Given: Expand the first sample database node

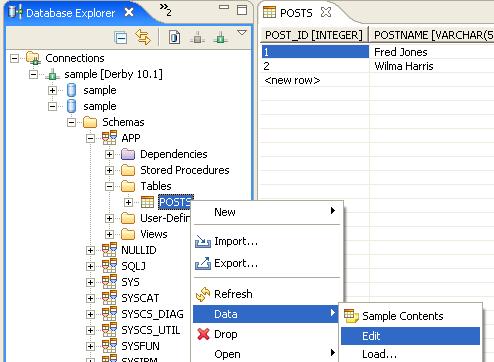Looking at the screenshot, I should point(52,90).
